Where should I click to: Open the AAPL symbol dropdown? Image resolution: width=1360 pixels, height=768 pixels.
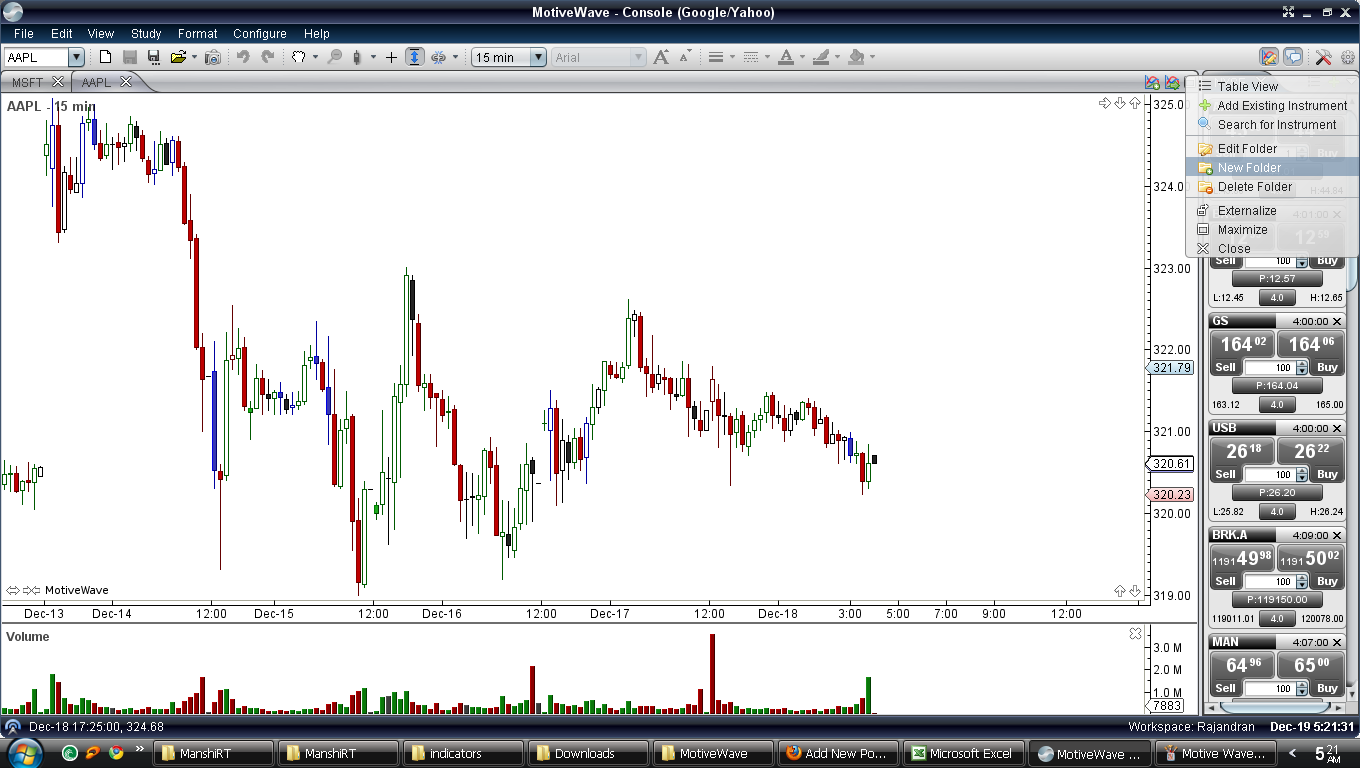76,57
